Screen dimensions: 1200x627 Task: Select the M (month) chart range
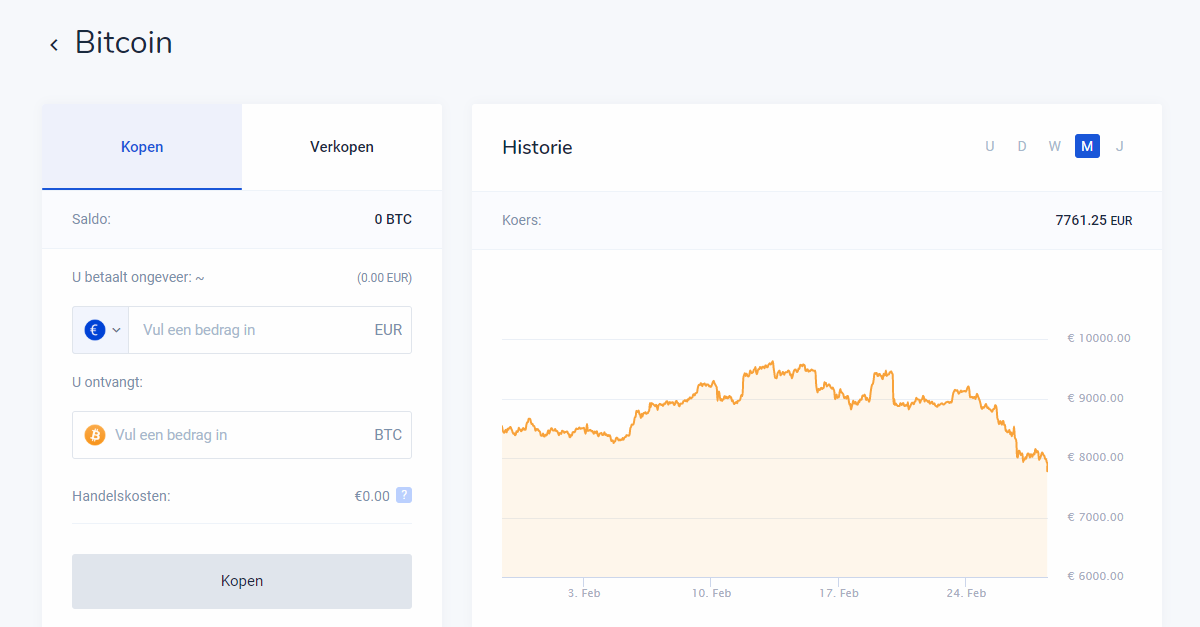pyautogui.click(x=1087, y=146)
